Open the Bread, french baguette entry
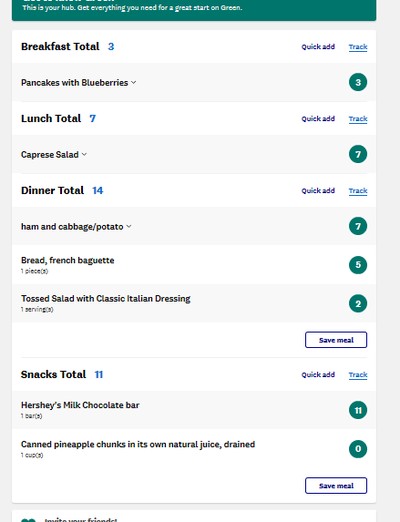The height and width of the screenshot is (522, 400). [x=68, y=260]
